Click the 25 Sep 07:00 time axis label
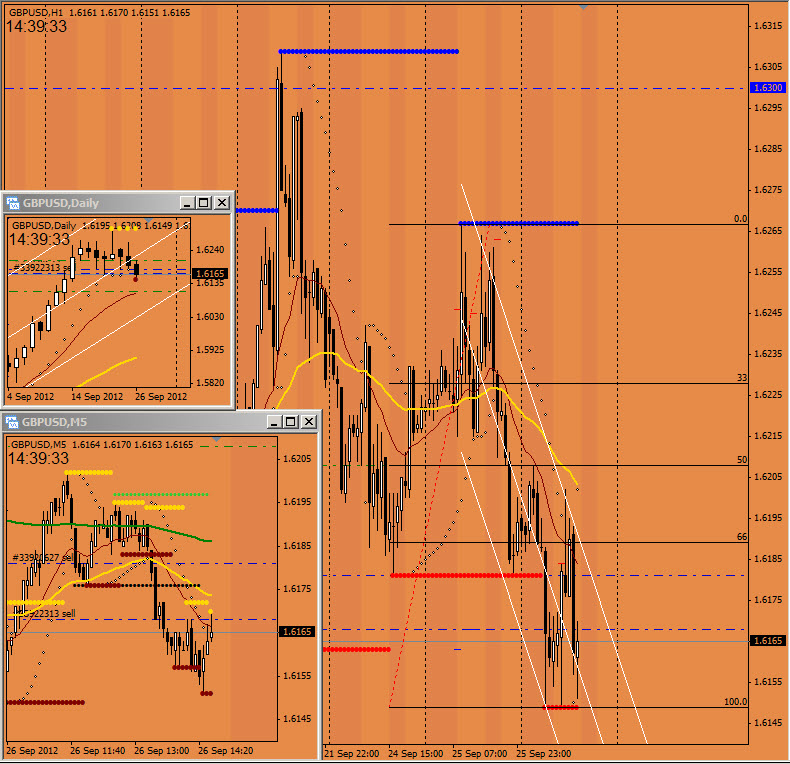Image resolution: width=790 pixels, height=764 pixels. (x=480, y=753)
